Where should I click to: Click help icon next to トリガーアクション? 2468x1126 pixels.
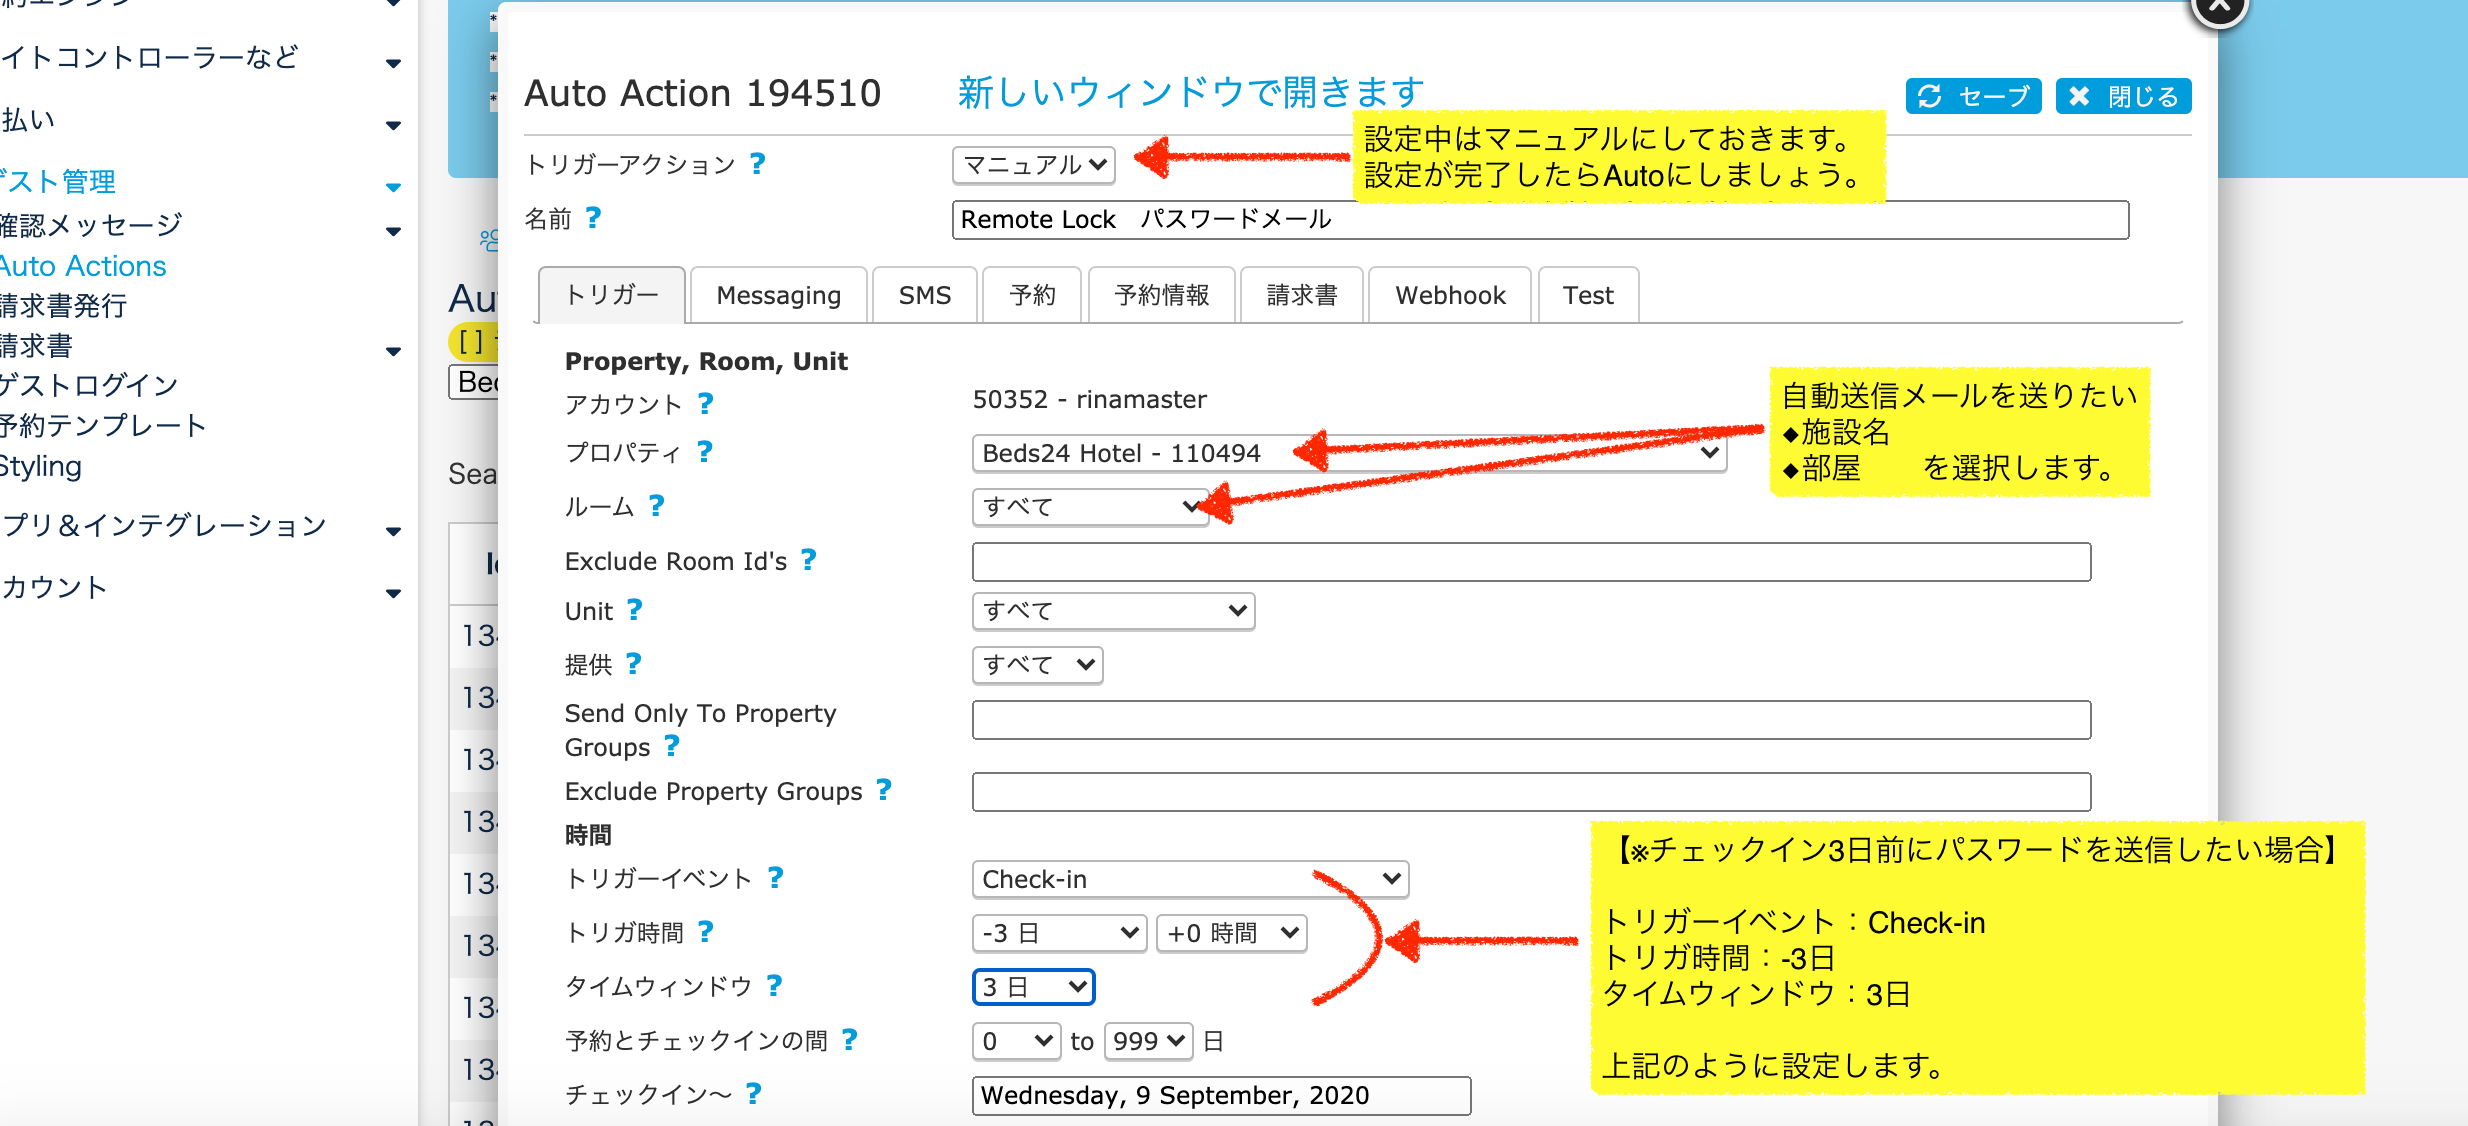758,163
